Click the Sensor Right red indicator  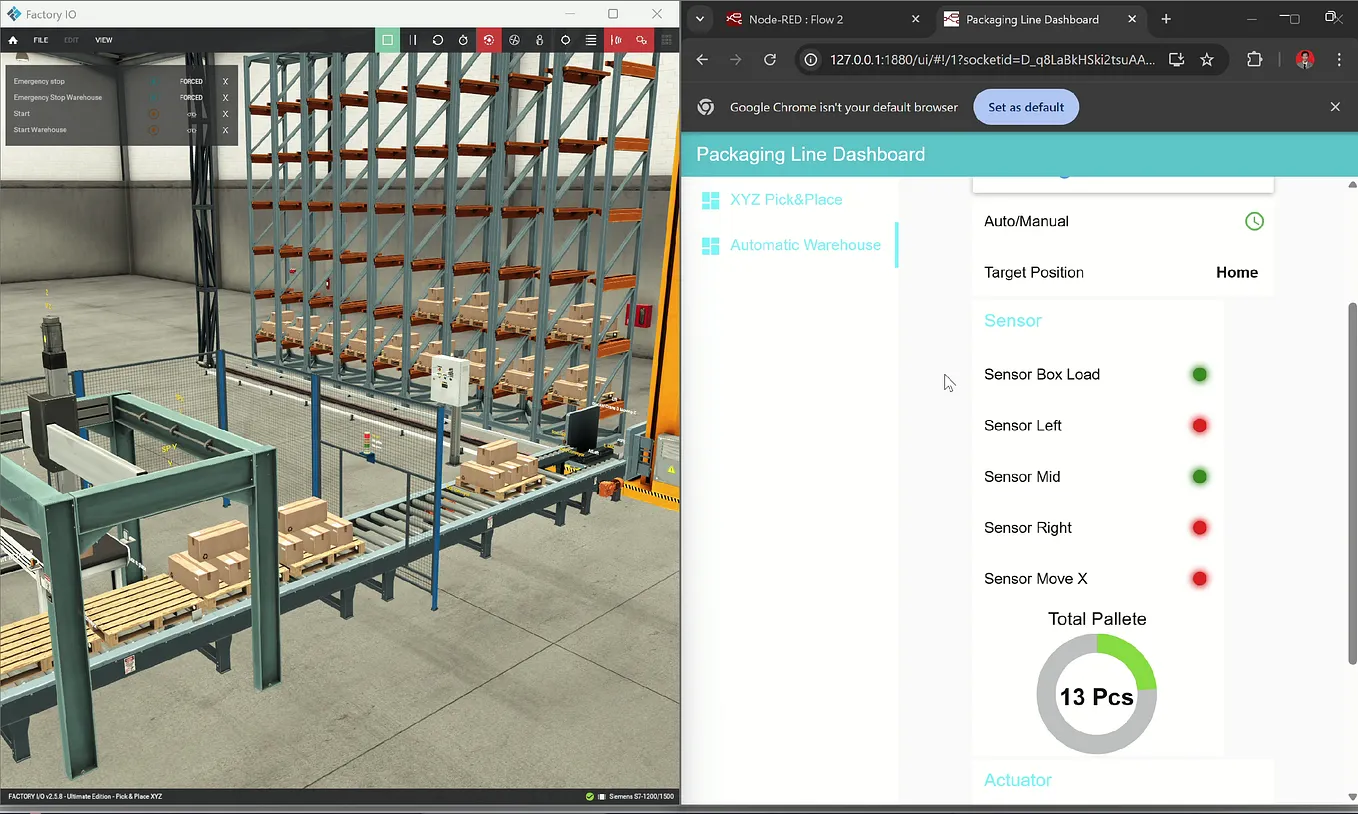point(1200,527)
